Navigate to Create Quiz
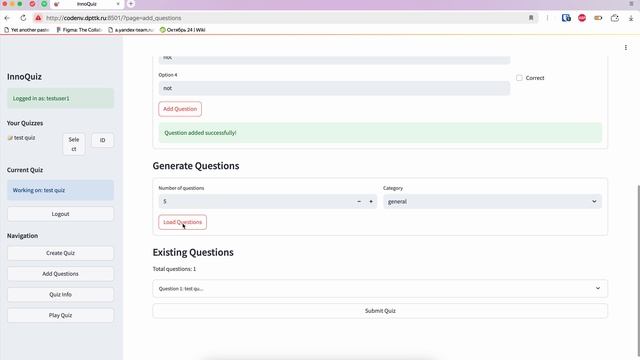The image size is (640, 360). (60, 253)
